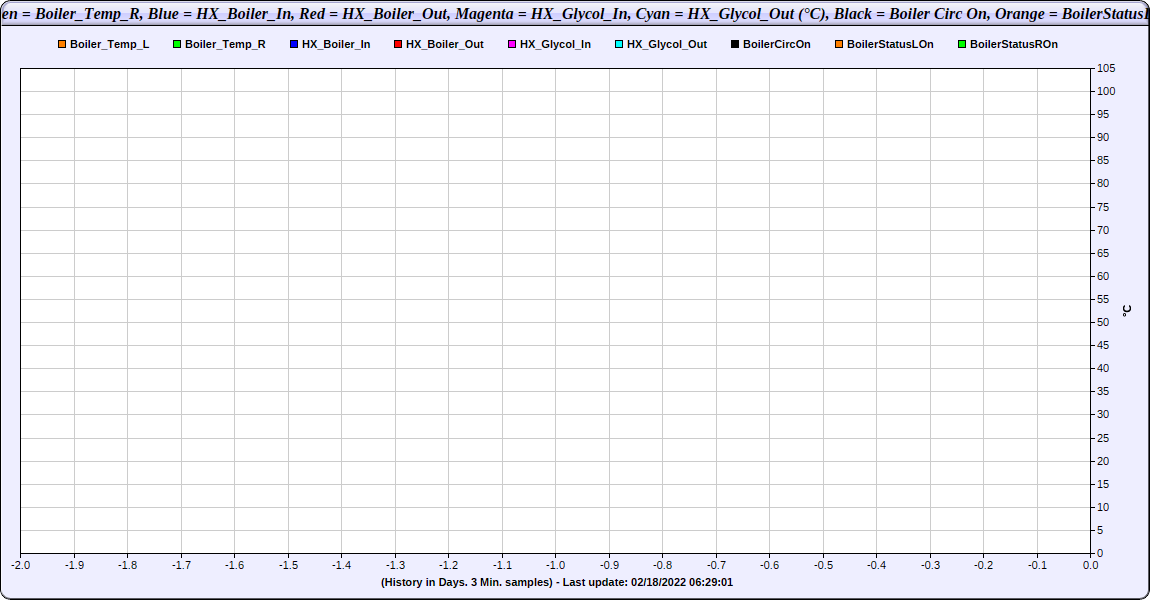Click the 75 value on the Y axis

(x=1103, y=207)
